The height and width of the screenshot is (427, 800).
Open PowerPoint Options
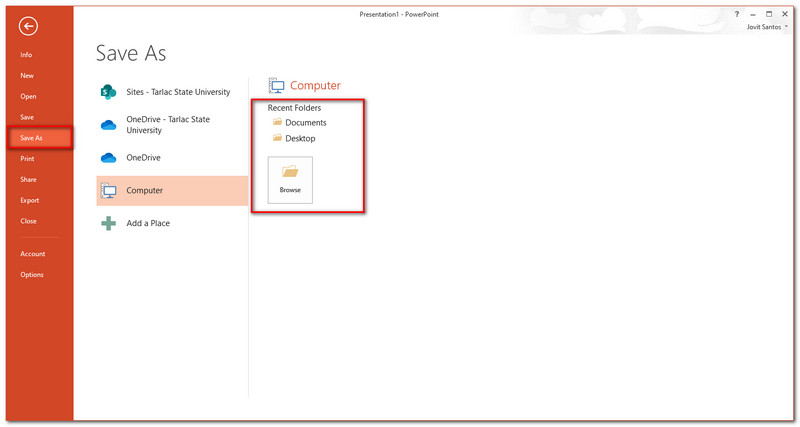coord(32,275)
